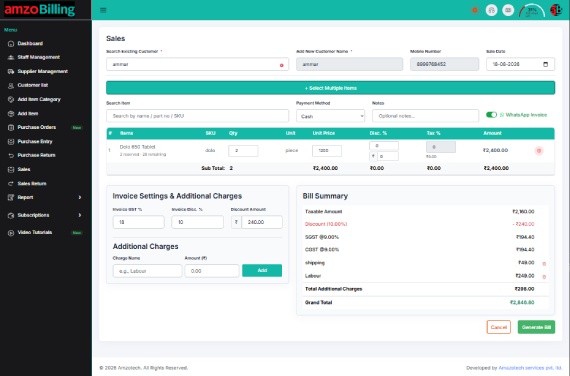Click the Invoice Disc. % field
Image resolution: width=570 pixels, height=376 pixels.
(x=197, y=222)
